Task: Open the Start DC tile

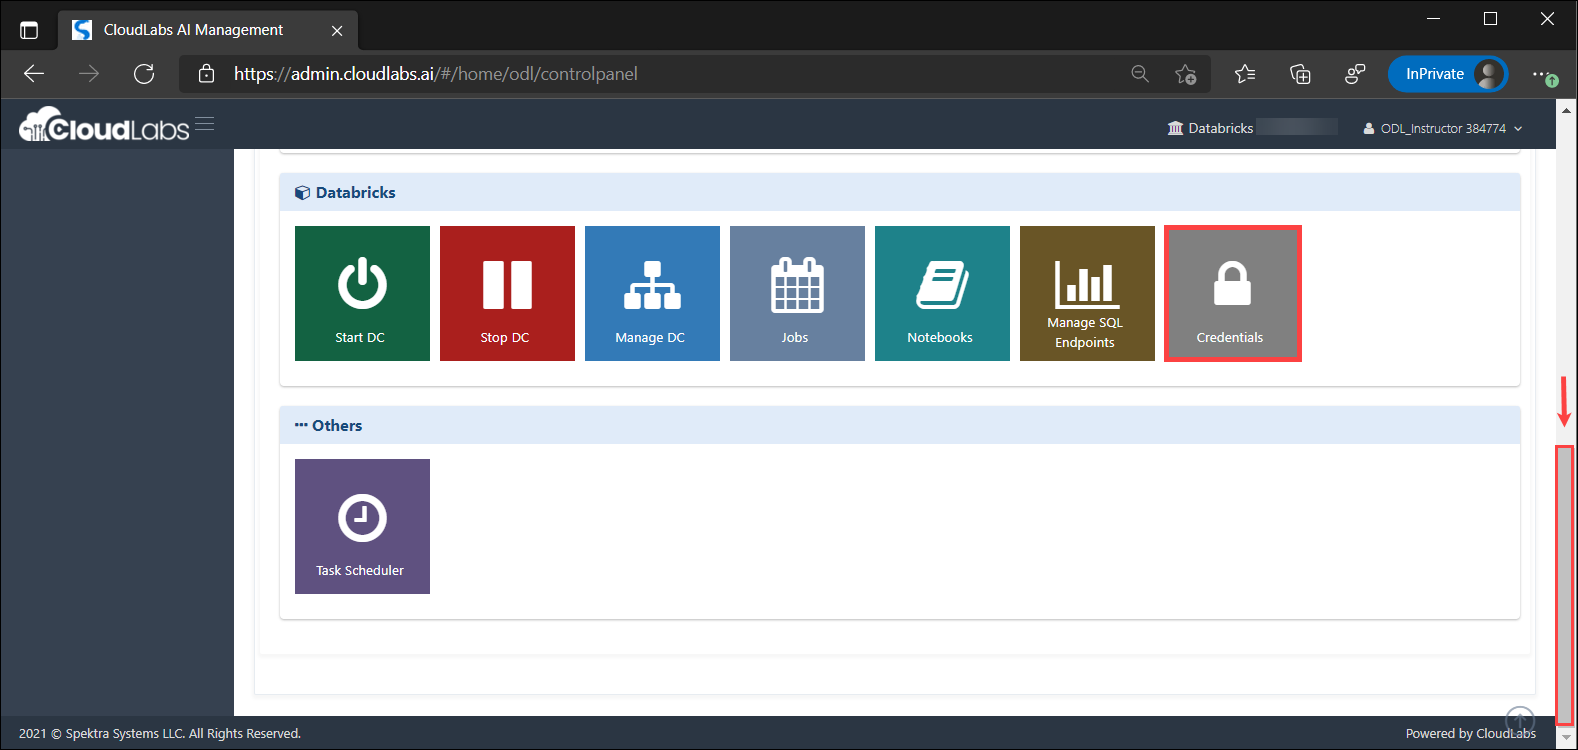Action: click(362, 293)
